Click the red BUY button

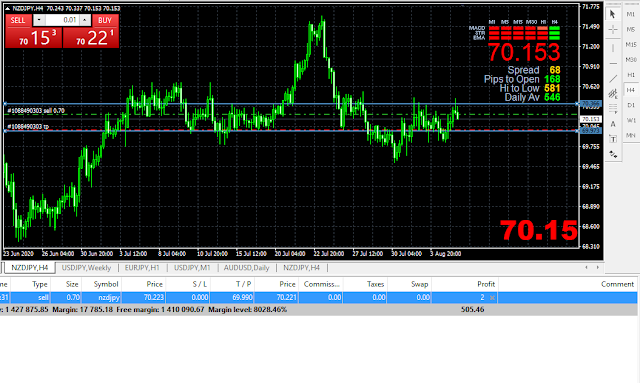point(105,20)
